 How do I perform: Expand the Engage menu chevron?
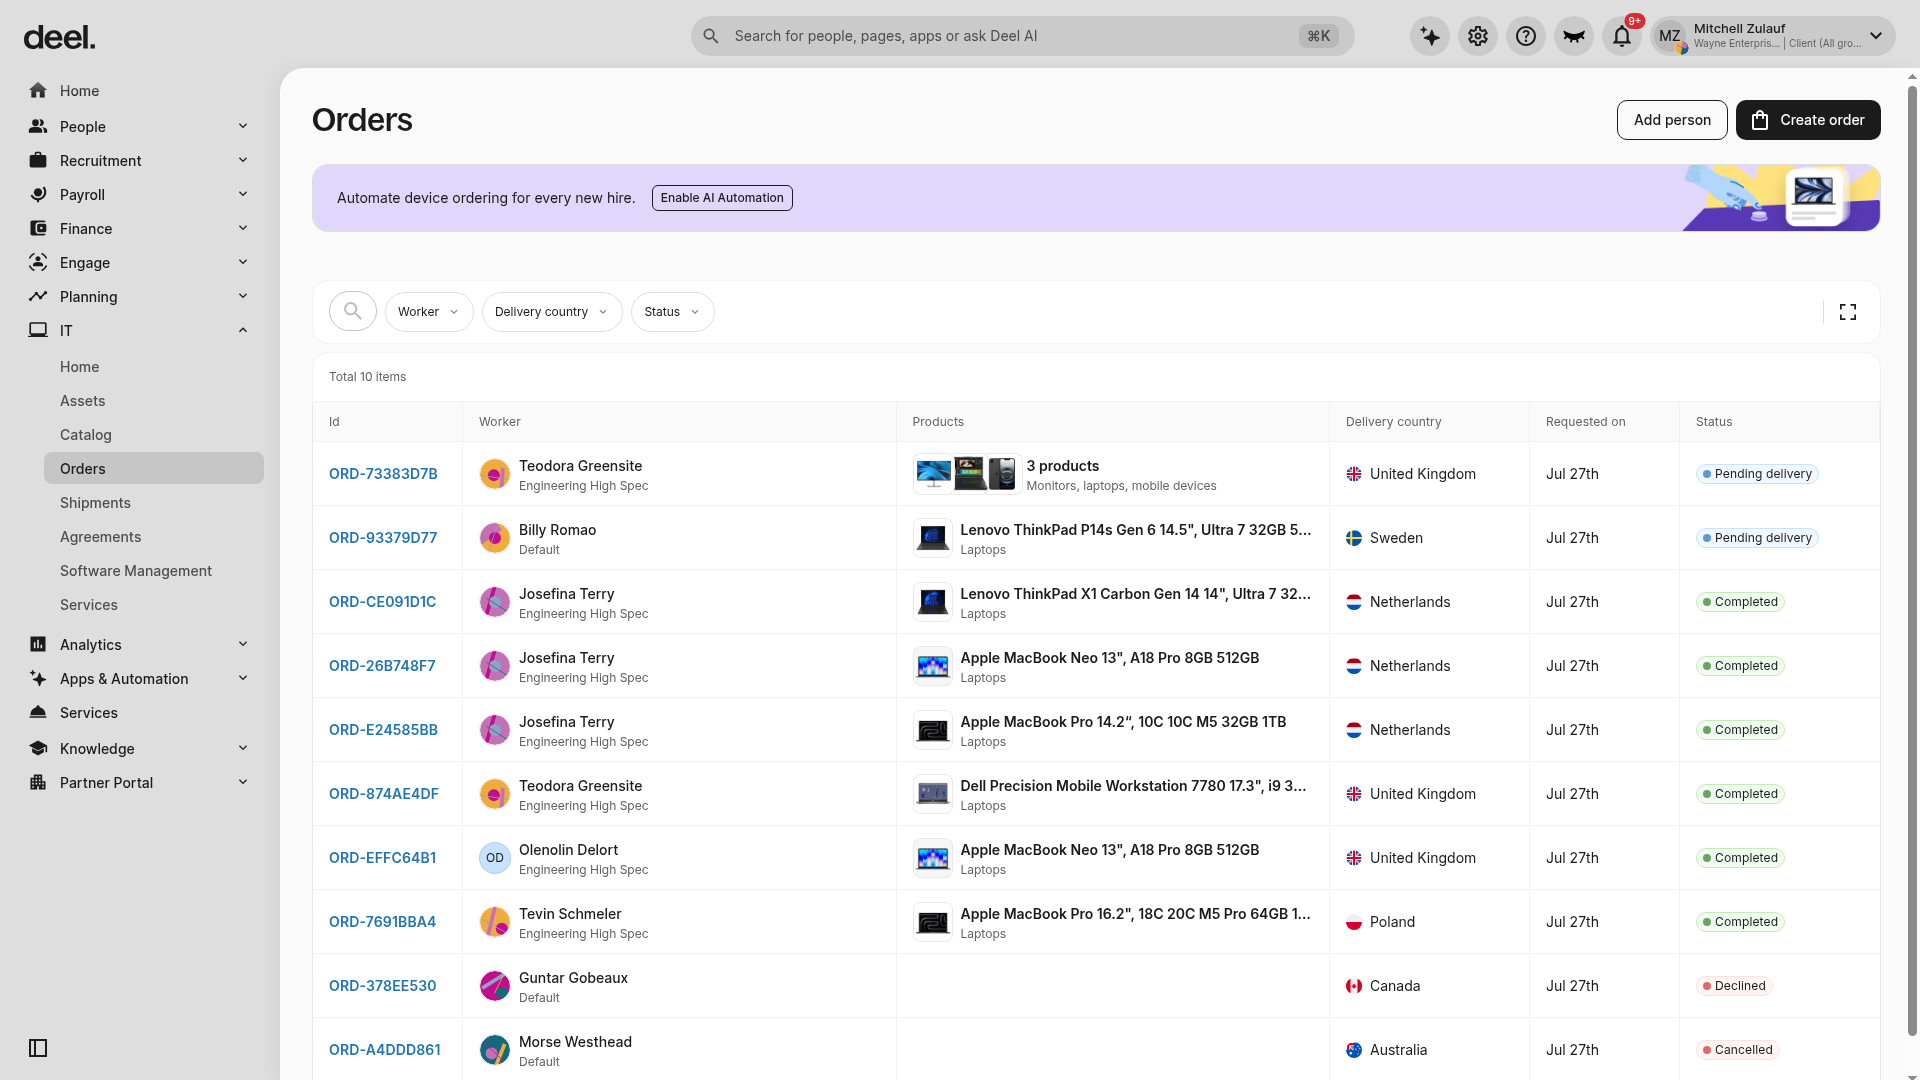point(243,262)
